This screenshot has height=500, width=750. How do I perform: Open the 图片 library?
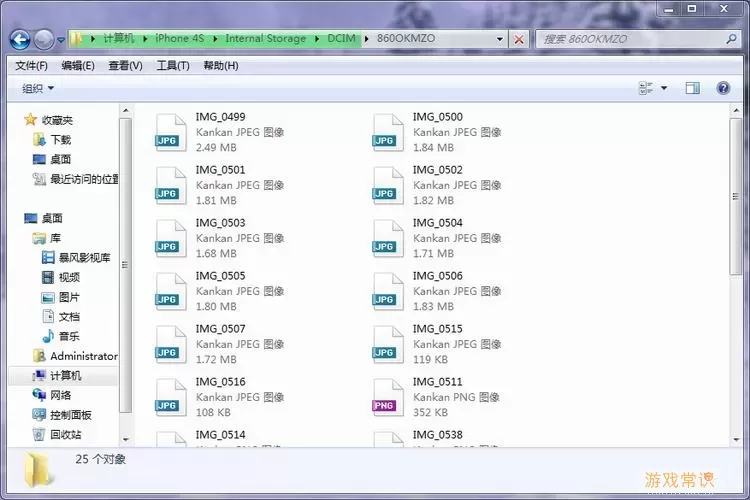tap(60, 298)
